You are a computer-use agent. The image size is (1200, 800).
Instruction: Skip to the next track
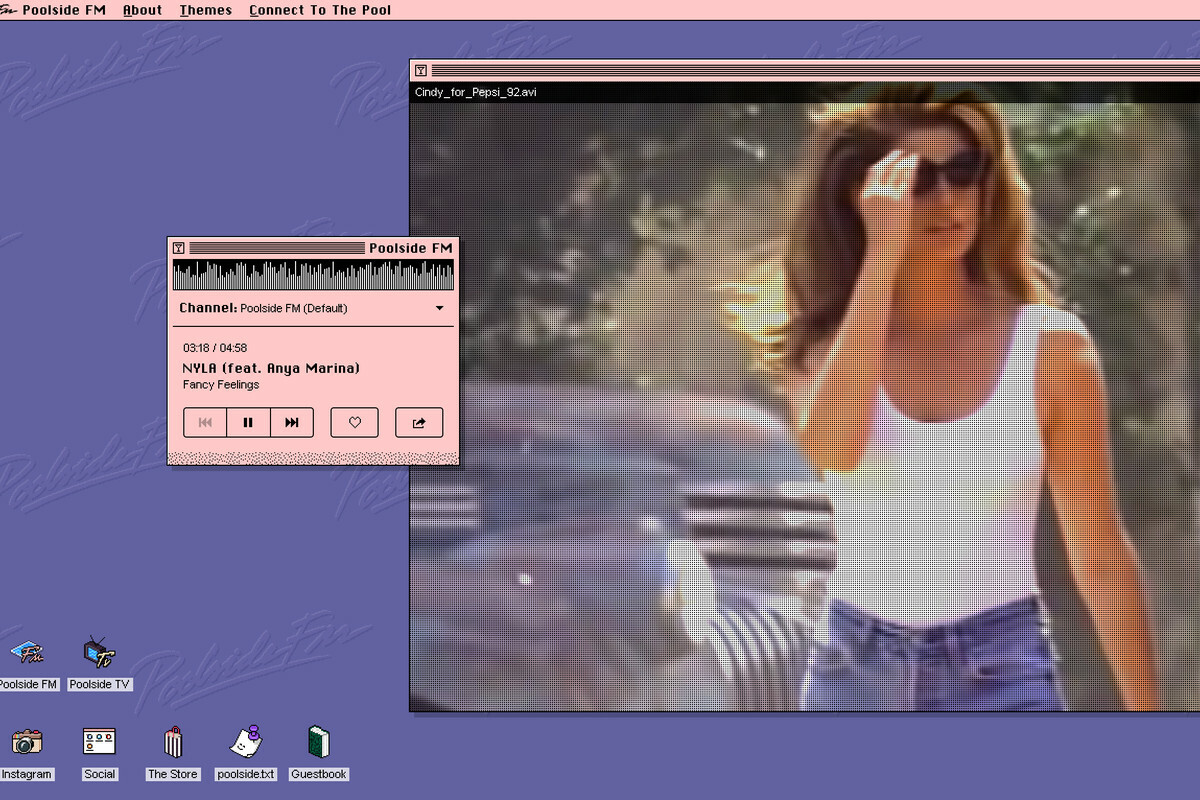[x=292, y=423]
